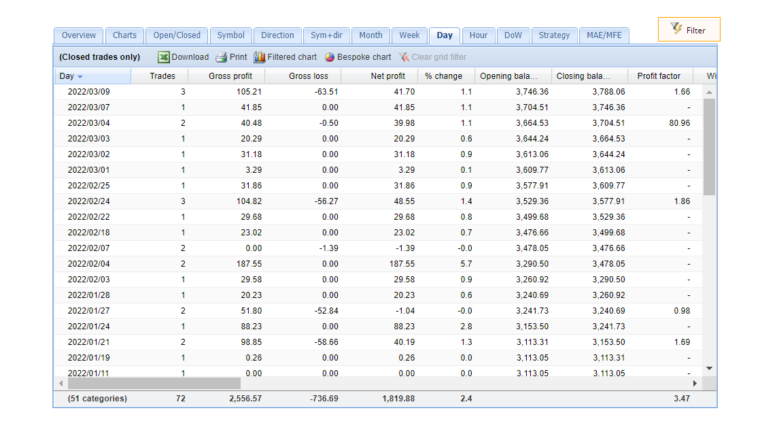Image resolution: width=760 pixels, height=432 pixels.
Task: Click the Clear grid filter label
Action: (x=439, y=57)
